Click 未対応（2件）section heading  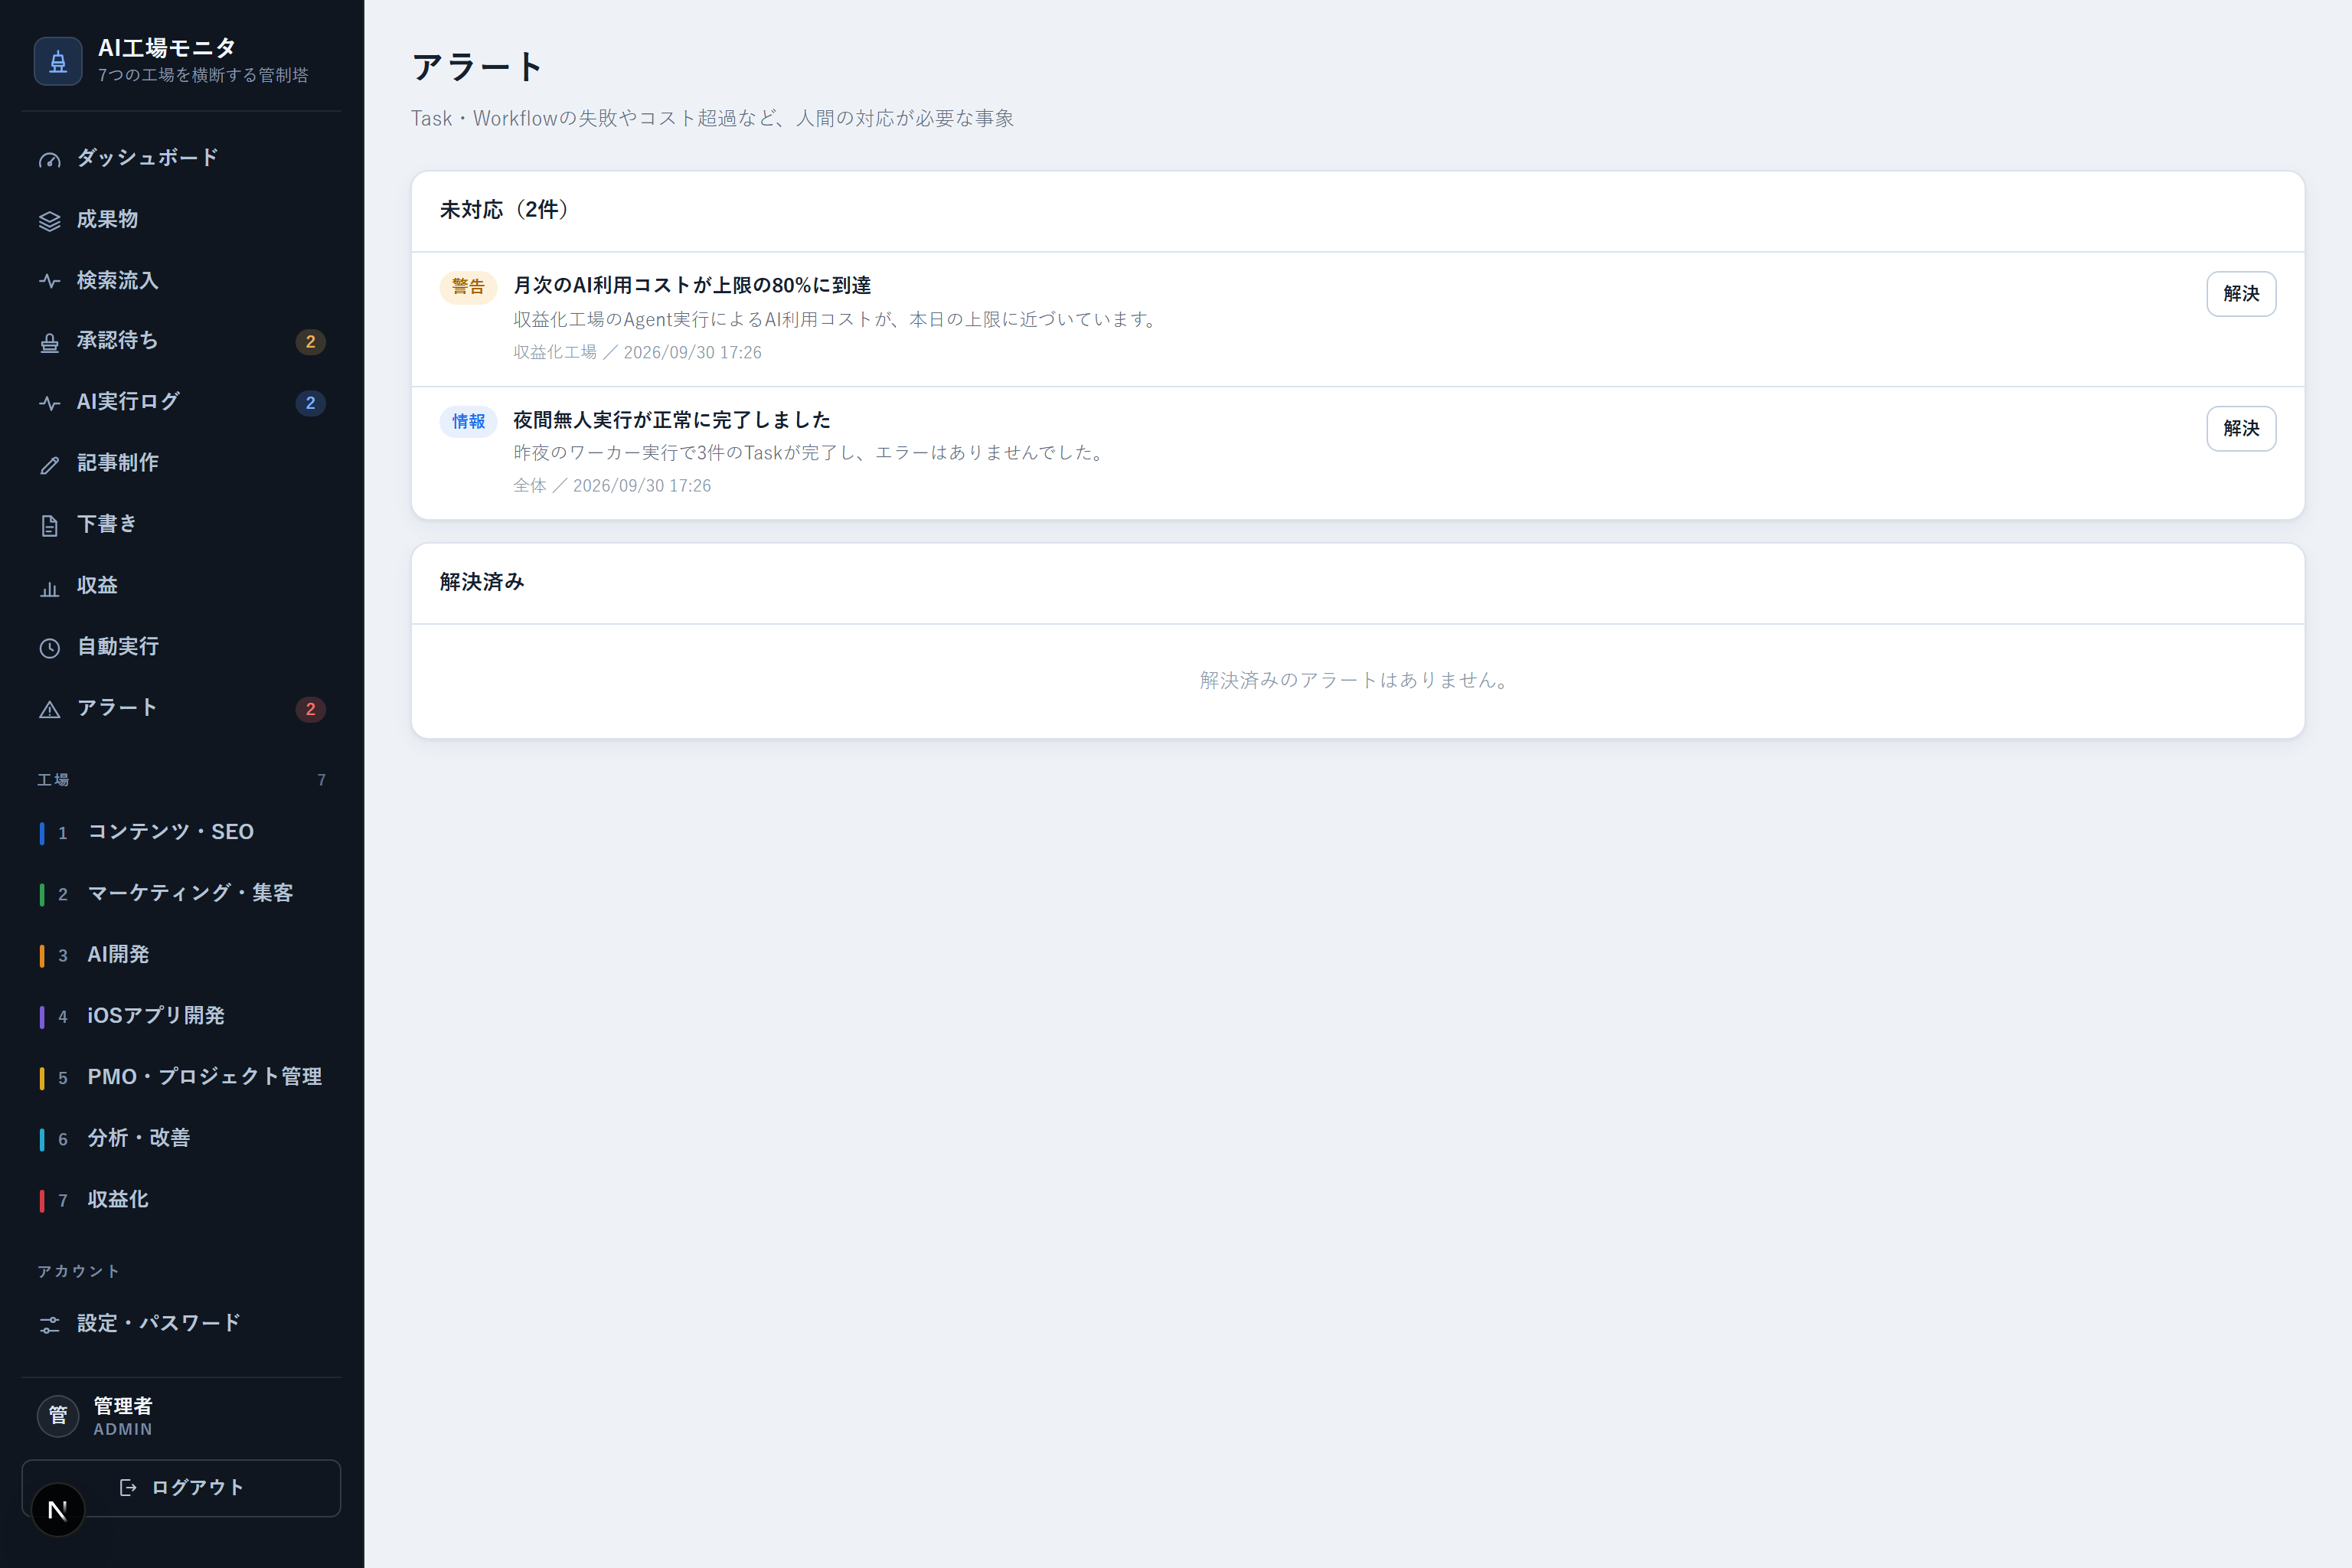pyautogui.click(x=504, y=210)
